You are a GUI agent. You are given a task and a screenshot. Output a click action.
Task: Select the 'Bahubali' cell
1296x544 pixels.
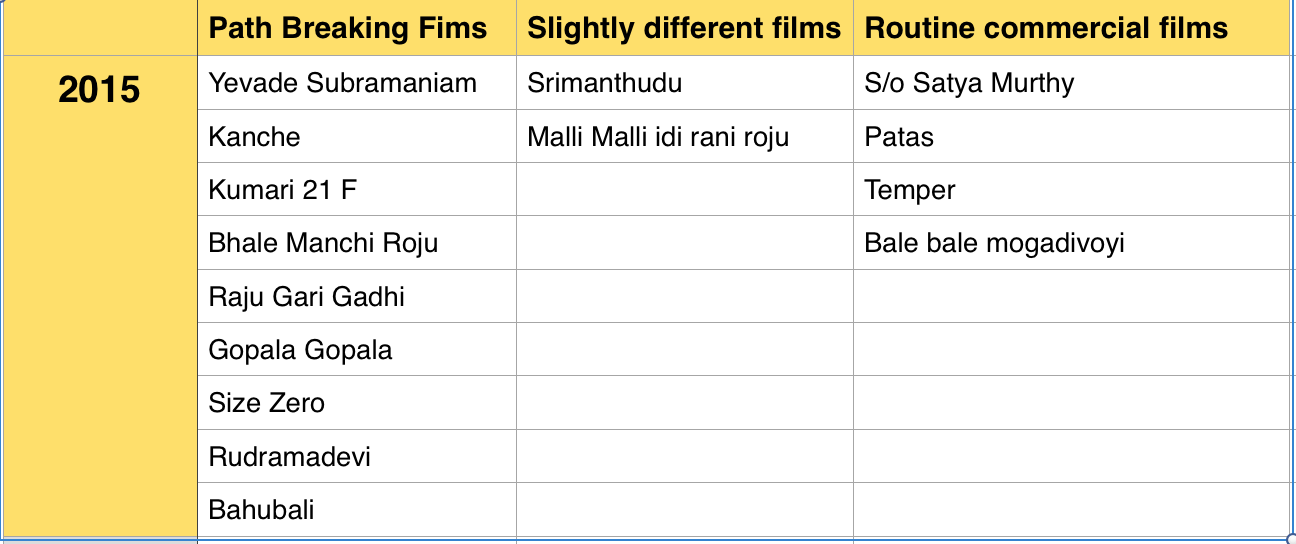[x=261, y=510]
